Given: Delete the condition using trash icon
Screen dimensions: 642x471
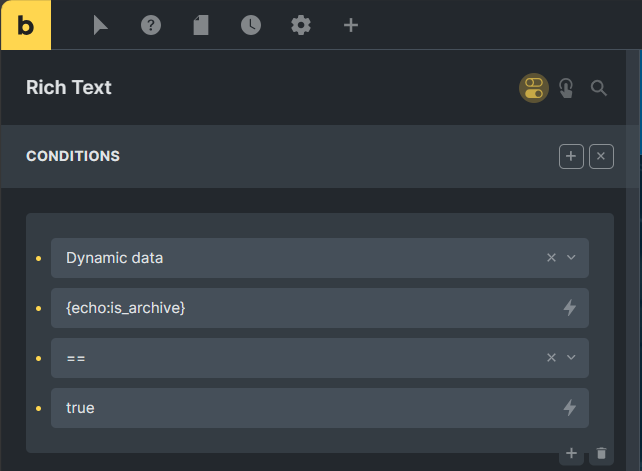Looking at the screenshot, I should 601,453.
